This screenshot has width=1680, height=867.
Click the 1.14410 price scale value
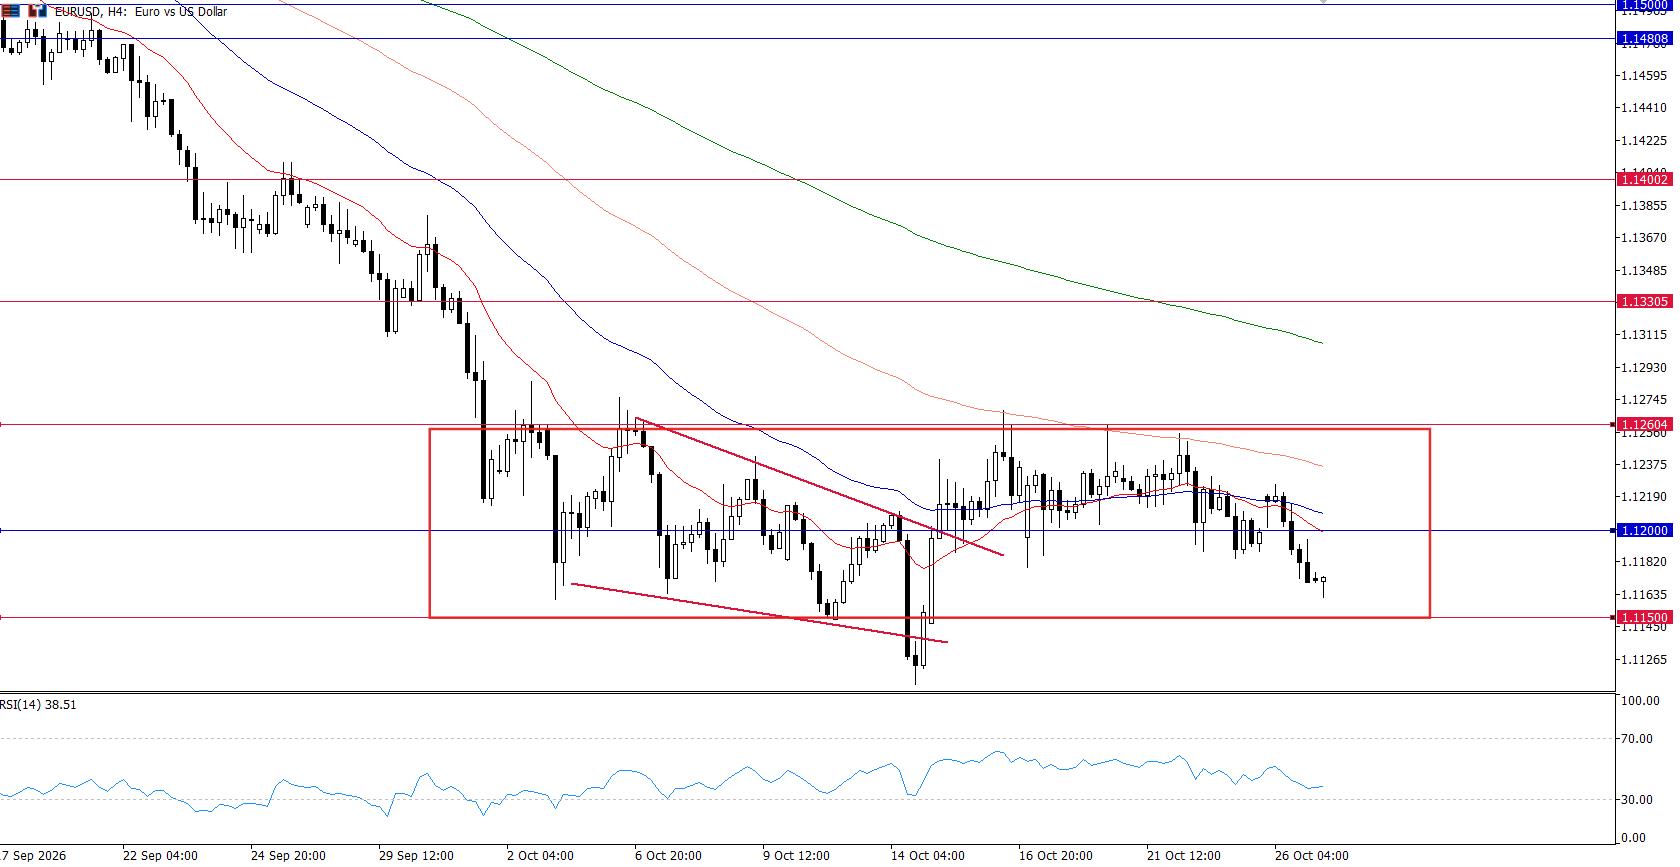(1644, 108)
